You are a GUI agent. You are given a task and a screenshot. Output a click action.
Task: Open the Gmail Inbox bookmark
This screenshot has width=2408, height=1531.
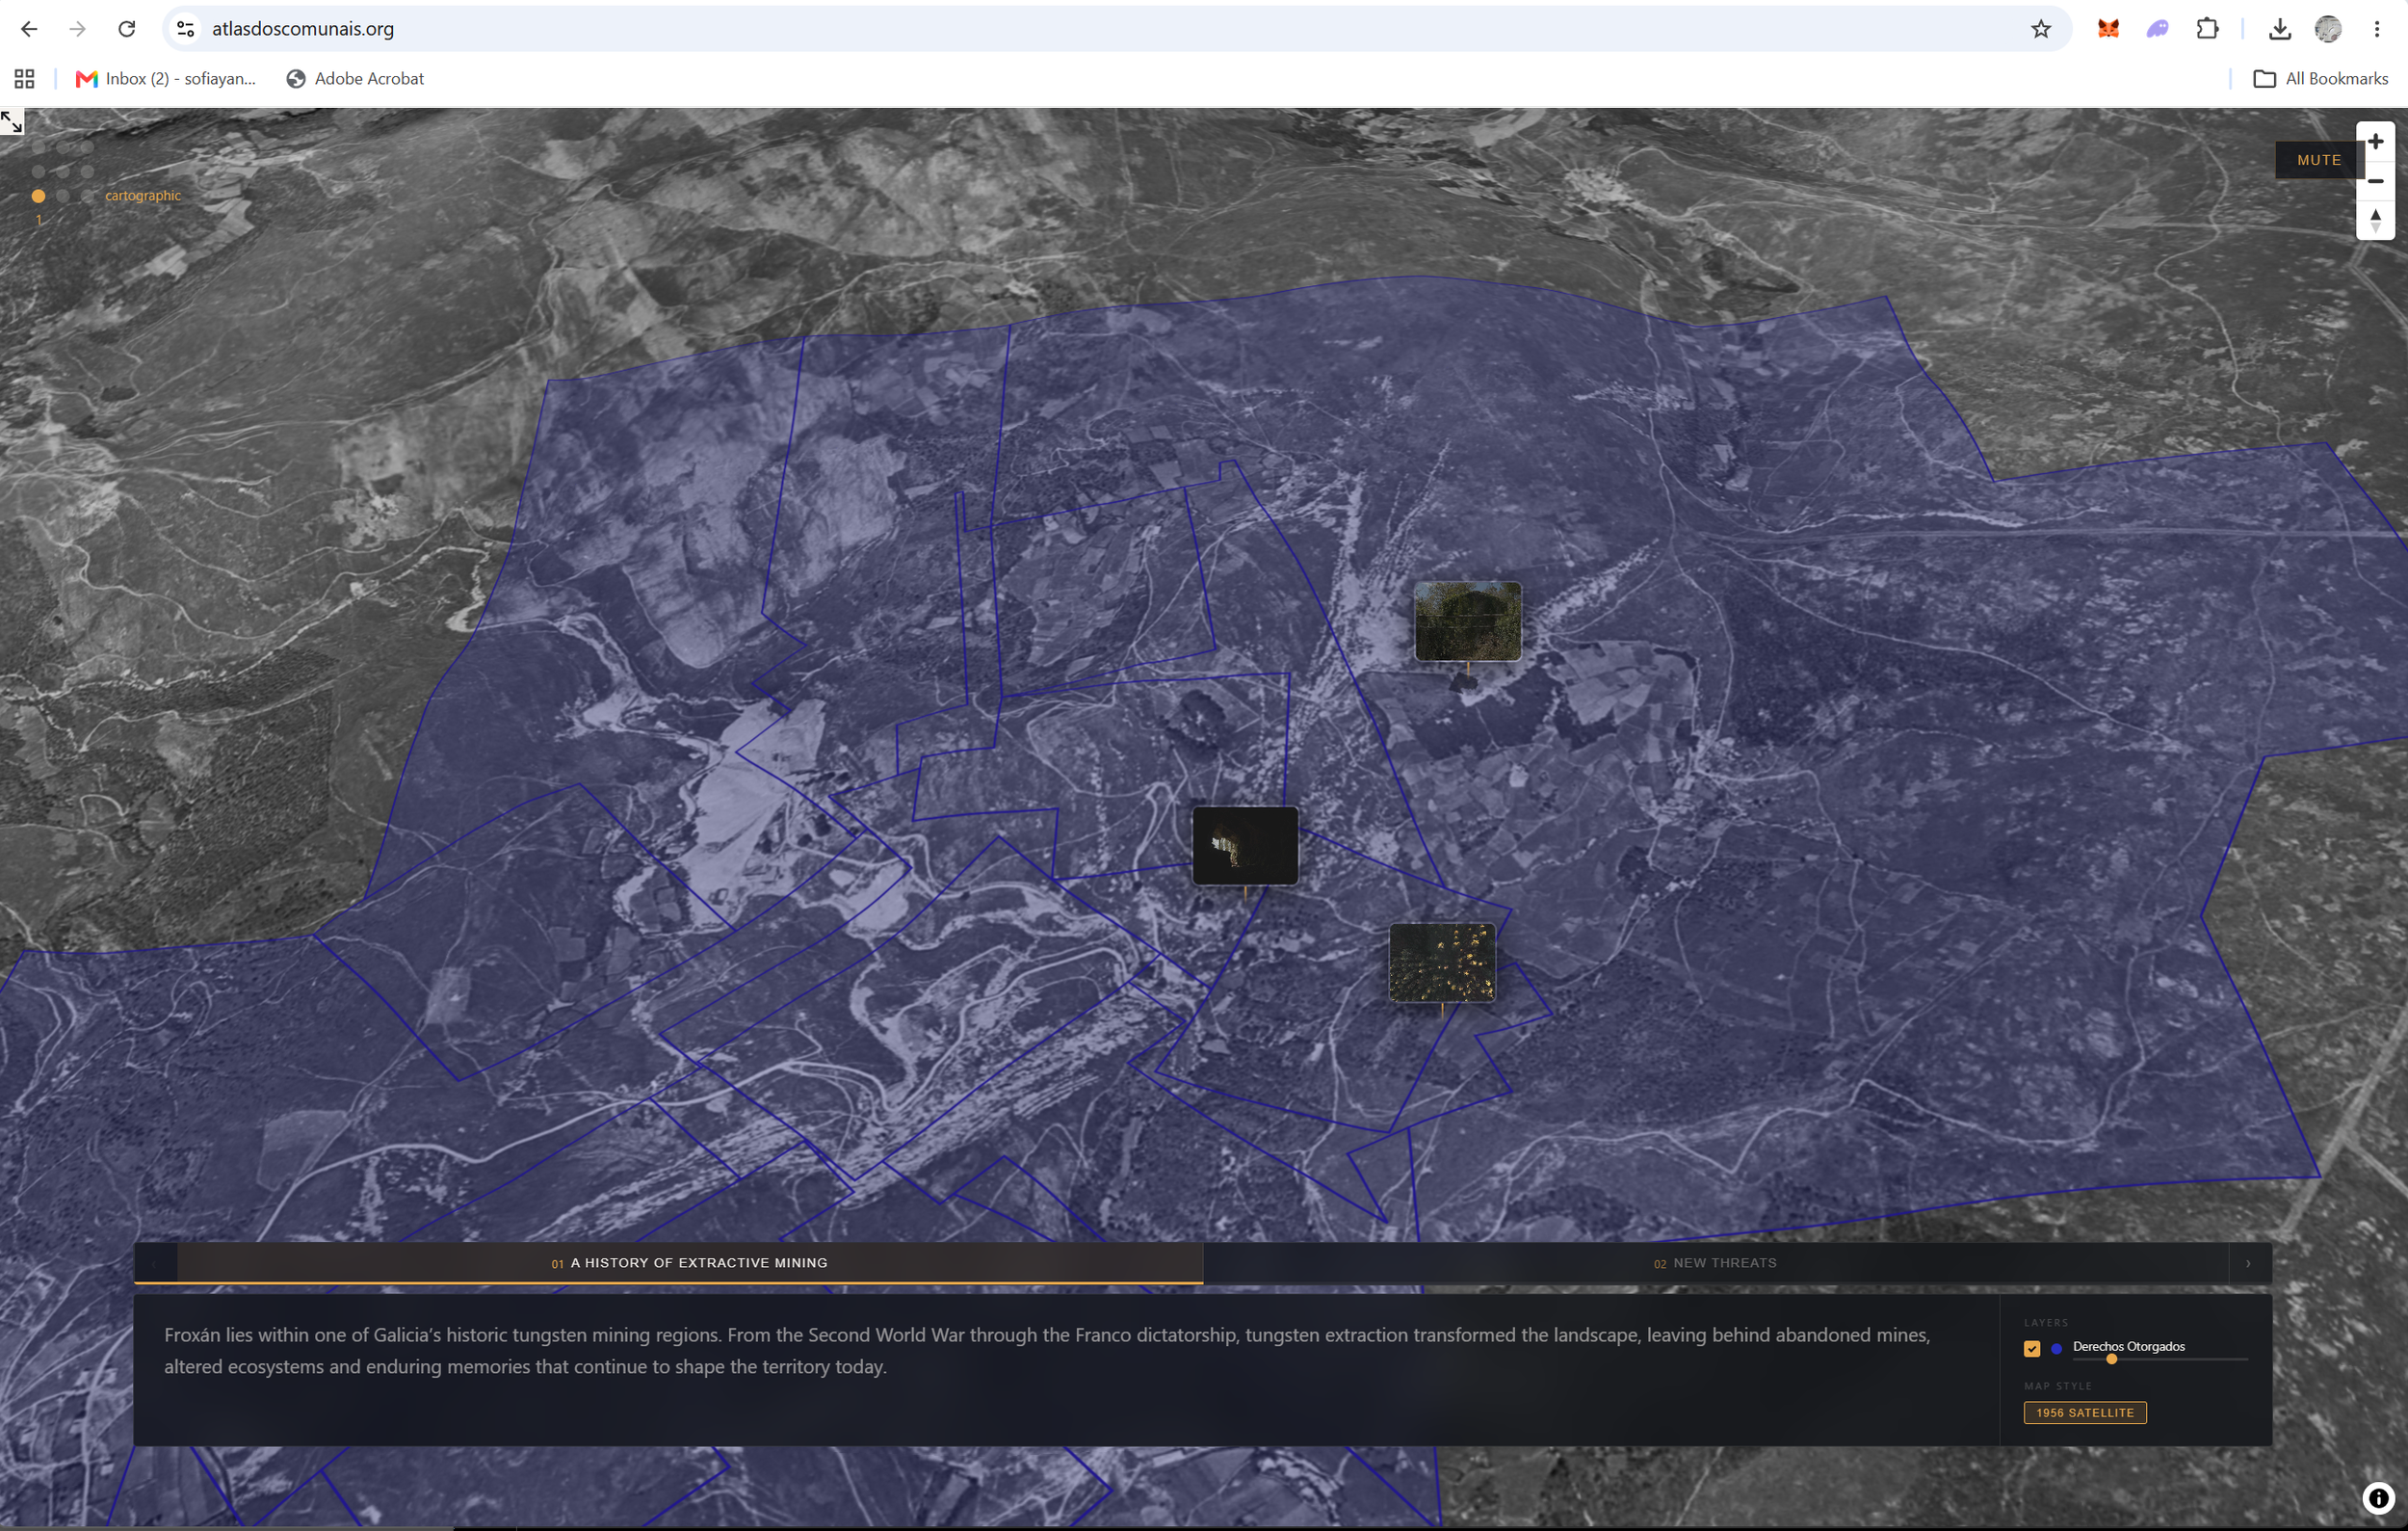click(166, 79)
